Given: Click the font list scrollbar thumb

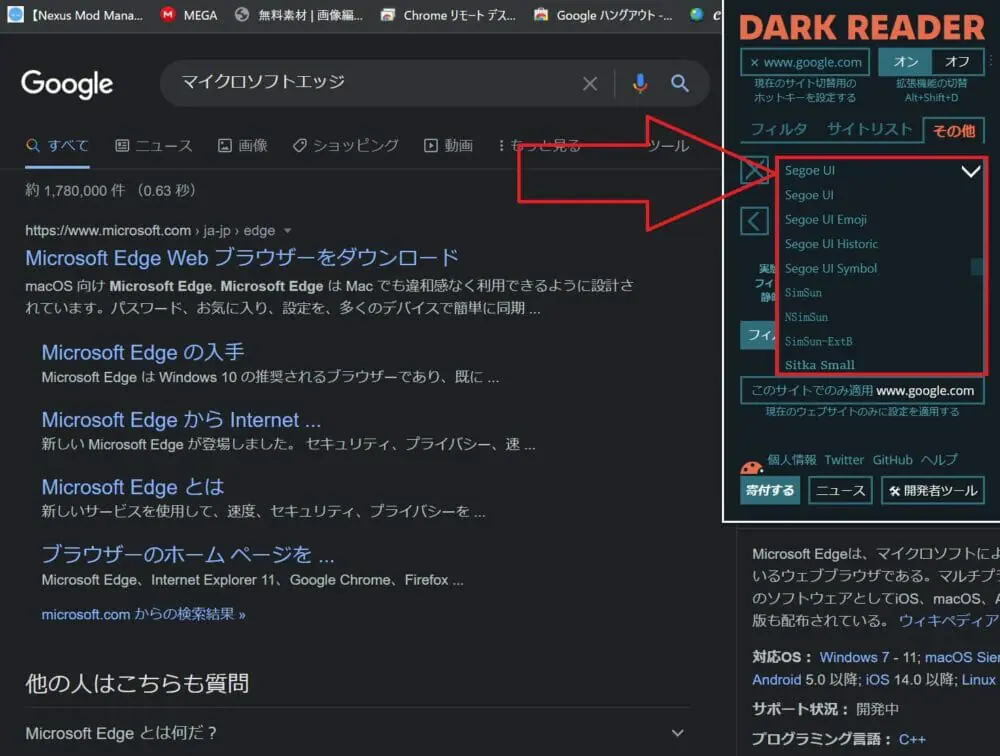Looking at the screenshot, I should pos(977,267).
